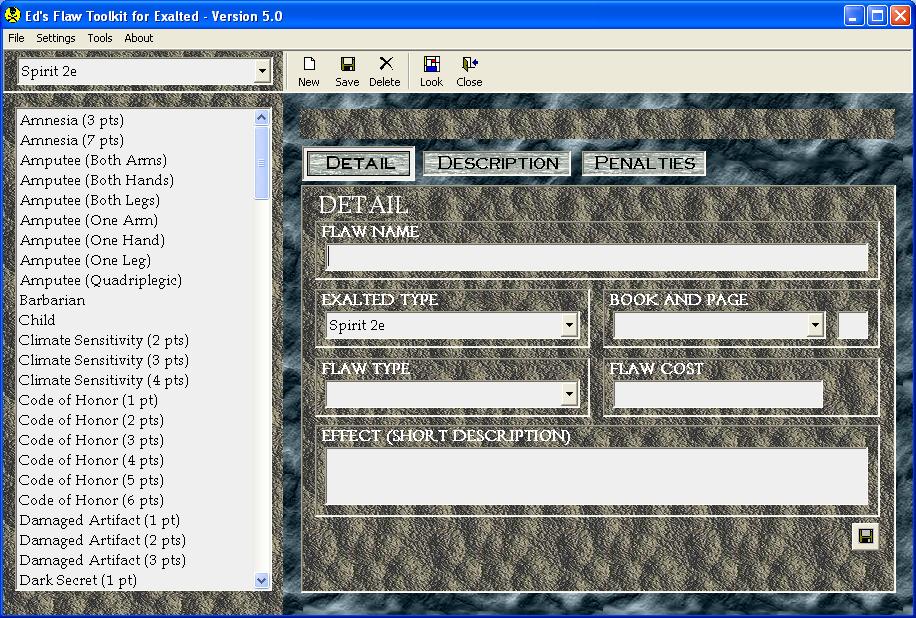
Task: Open the Book and Page dropdown
Action: pyautogui.click(x=815, y=325)
